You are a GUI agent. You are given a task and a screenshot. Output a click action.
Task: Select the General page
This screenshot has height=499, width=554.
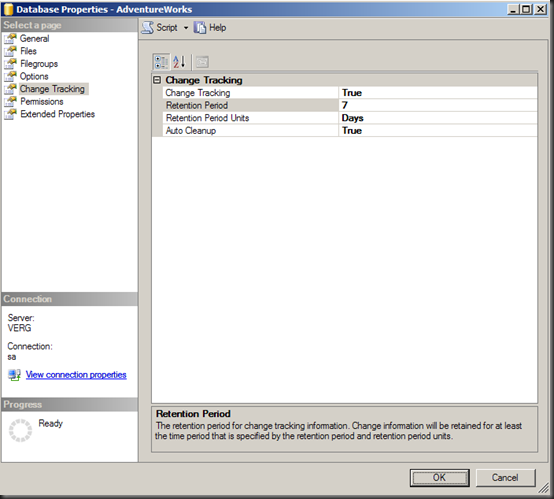point(34,39)
